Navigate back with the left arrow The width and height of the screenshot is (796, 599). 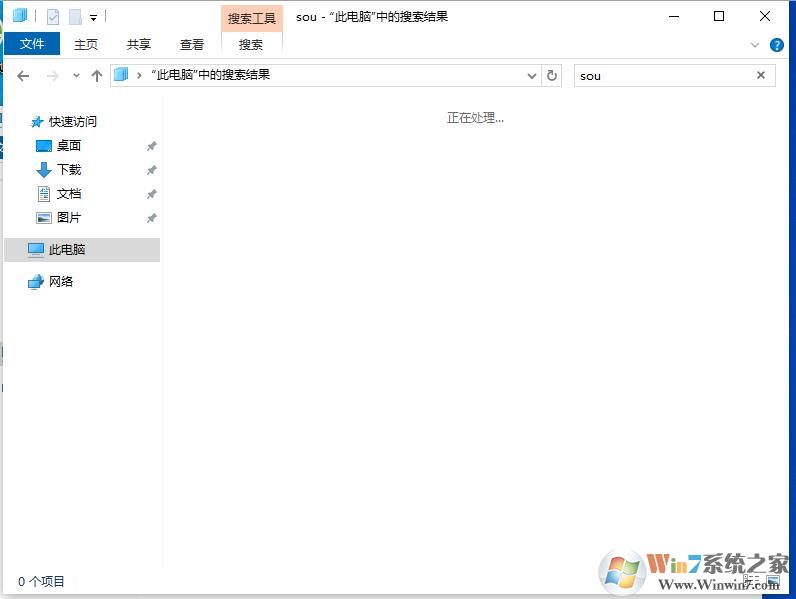click(x=24, y=76)
